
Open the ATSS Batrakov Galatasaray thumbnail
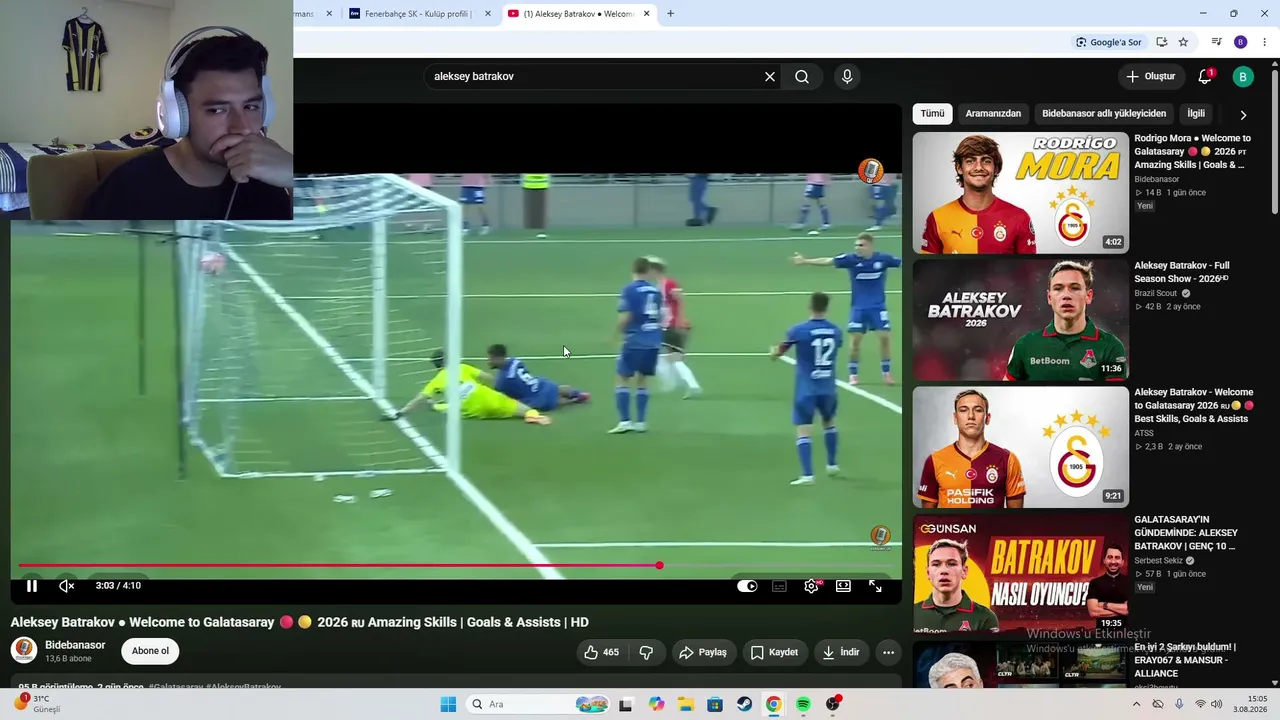pyautogui.click(x=1020, y=447)
